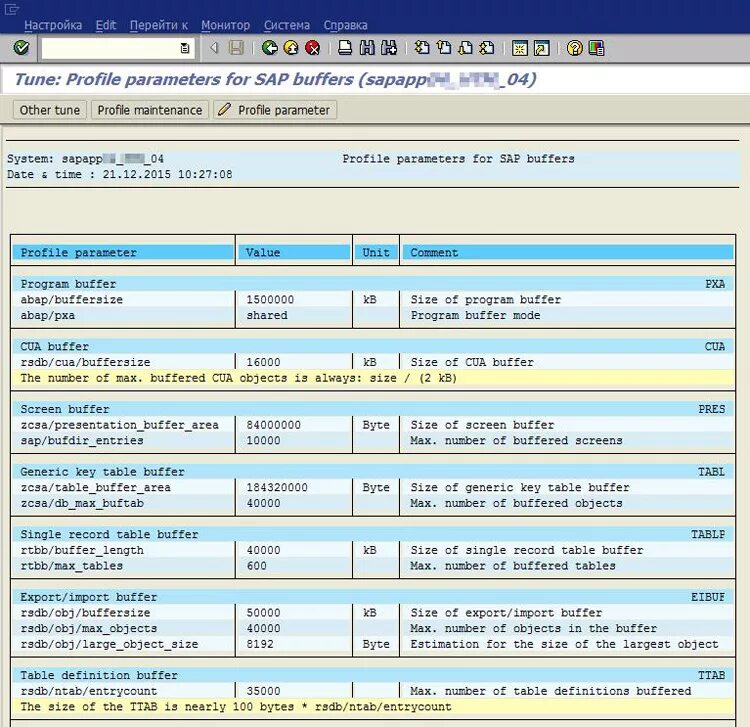Select the zcsa/db_max_buftab parameter
This screenshot has height=727, width=750.
(x=82, y=503)
